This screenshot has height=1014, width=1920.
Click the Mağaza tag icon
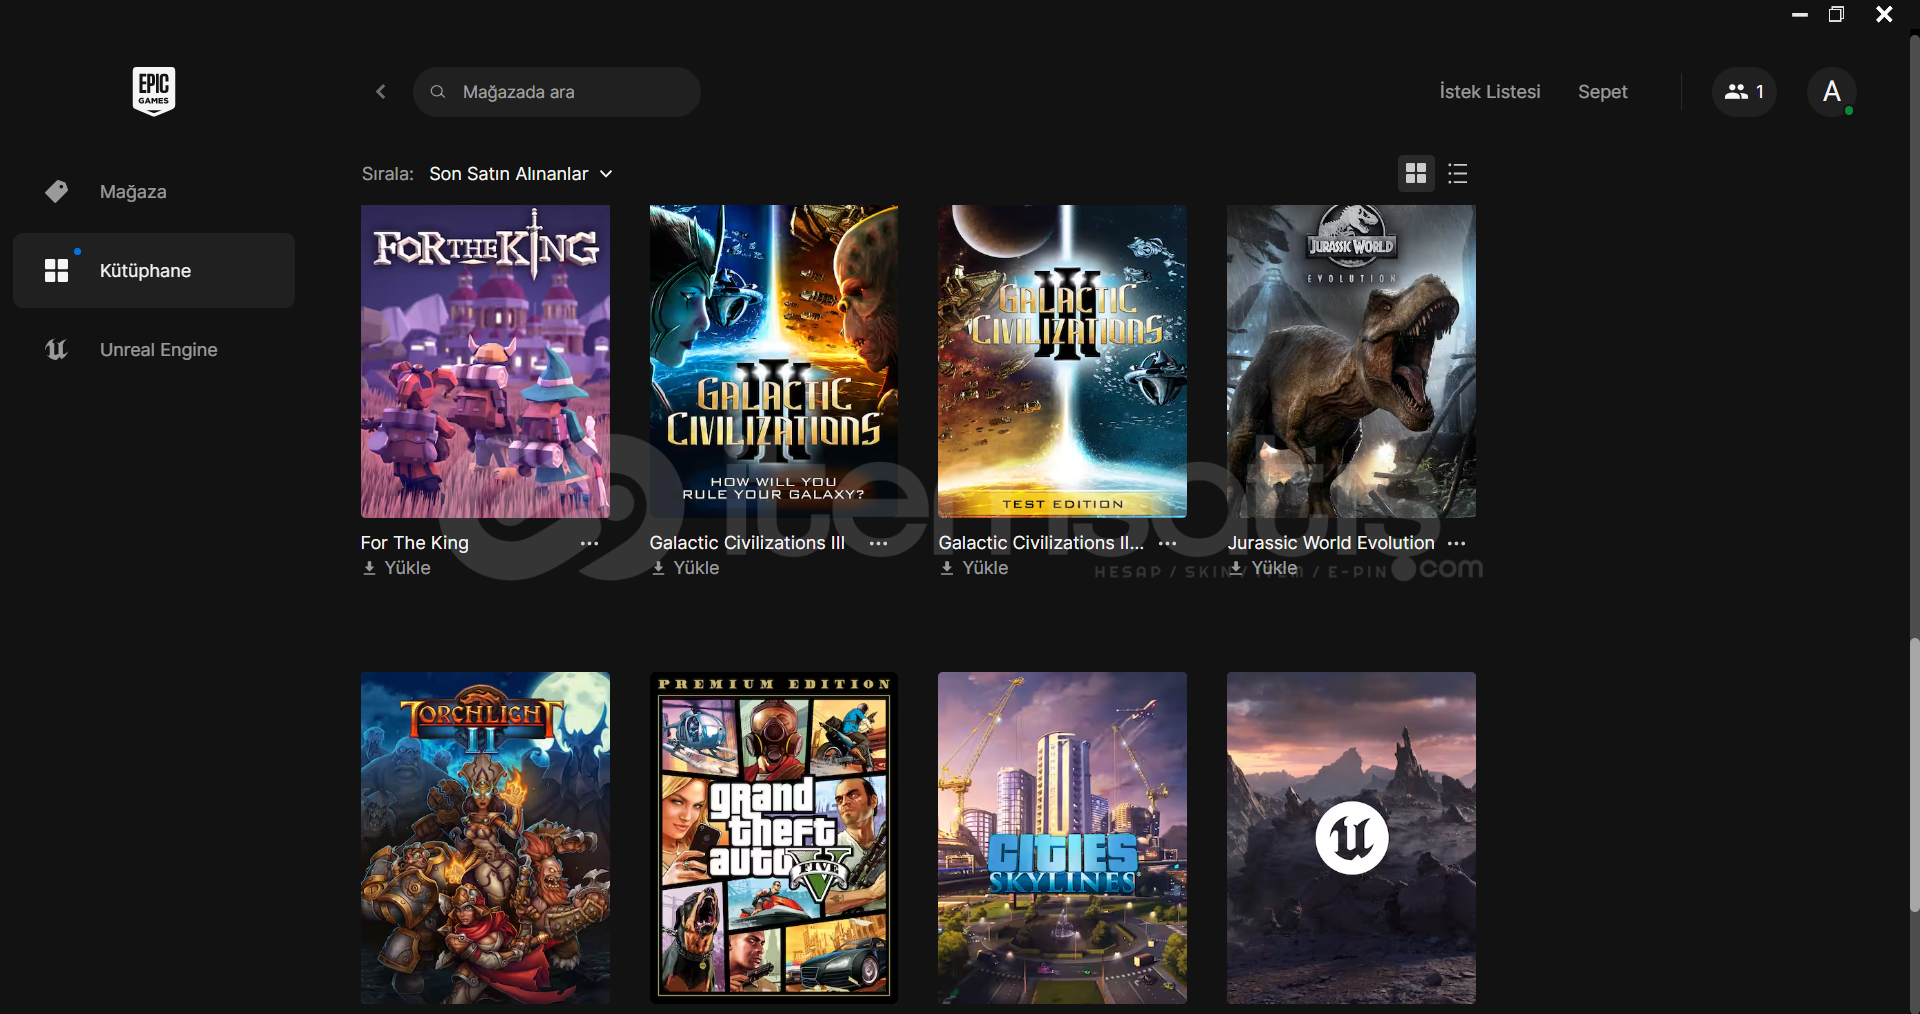coord(57,191)
